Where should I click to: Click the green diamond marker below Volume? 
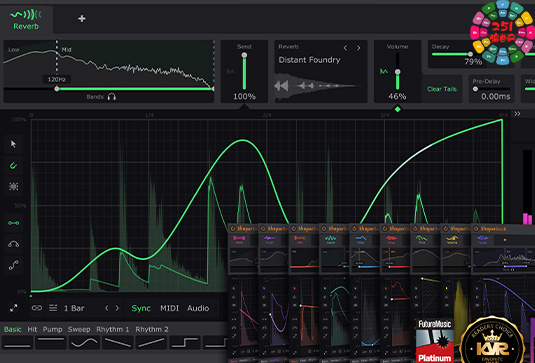pos(397,109)
